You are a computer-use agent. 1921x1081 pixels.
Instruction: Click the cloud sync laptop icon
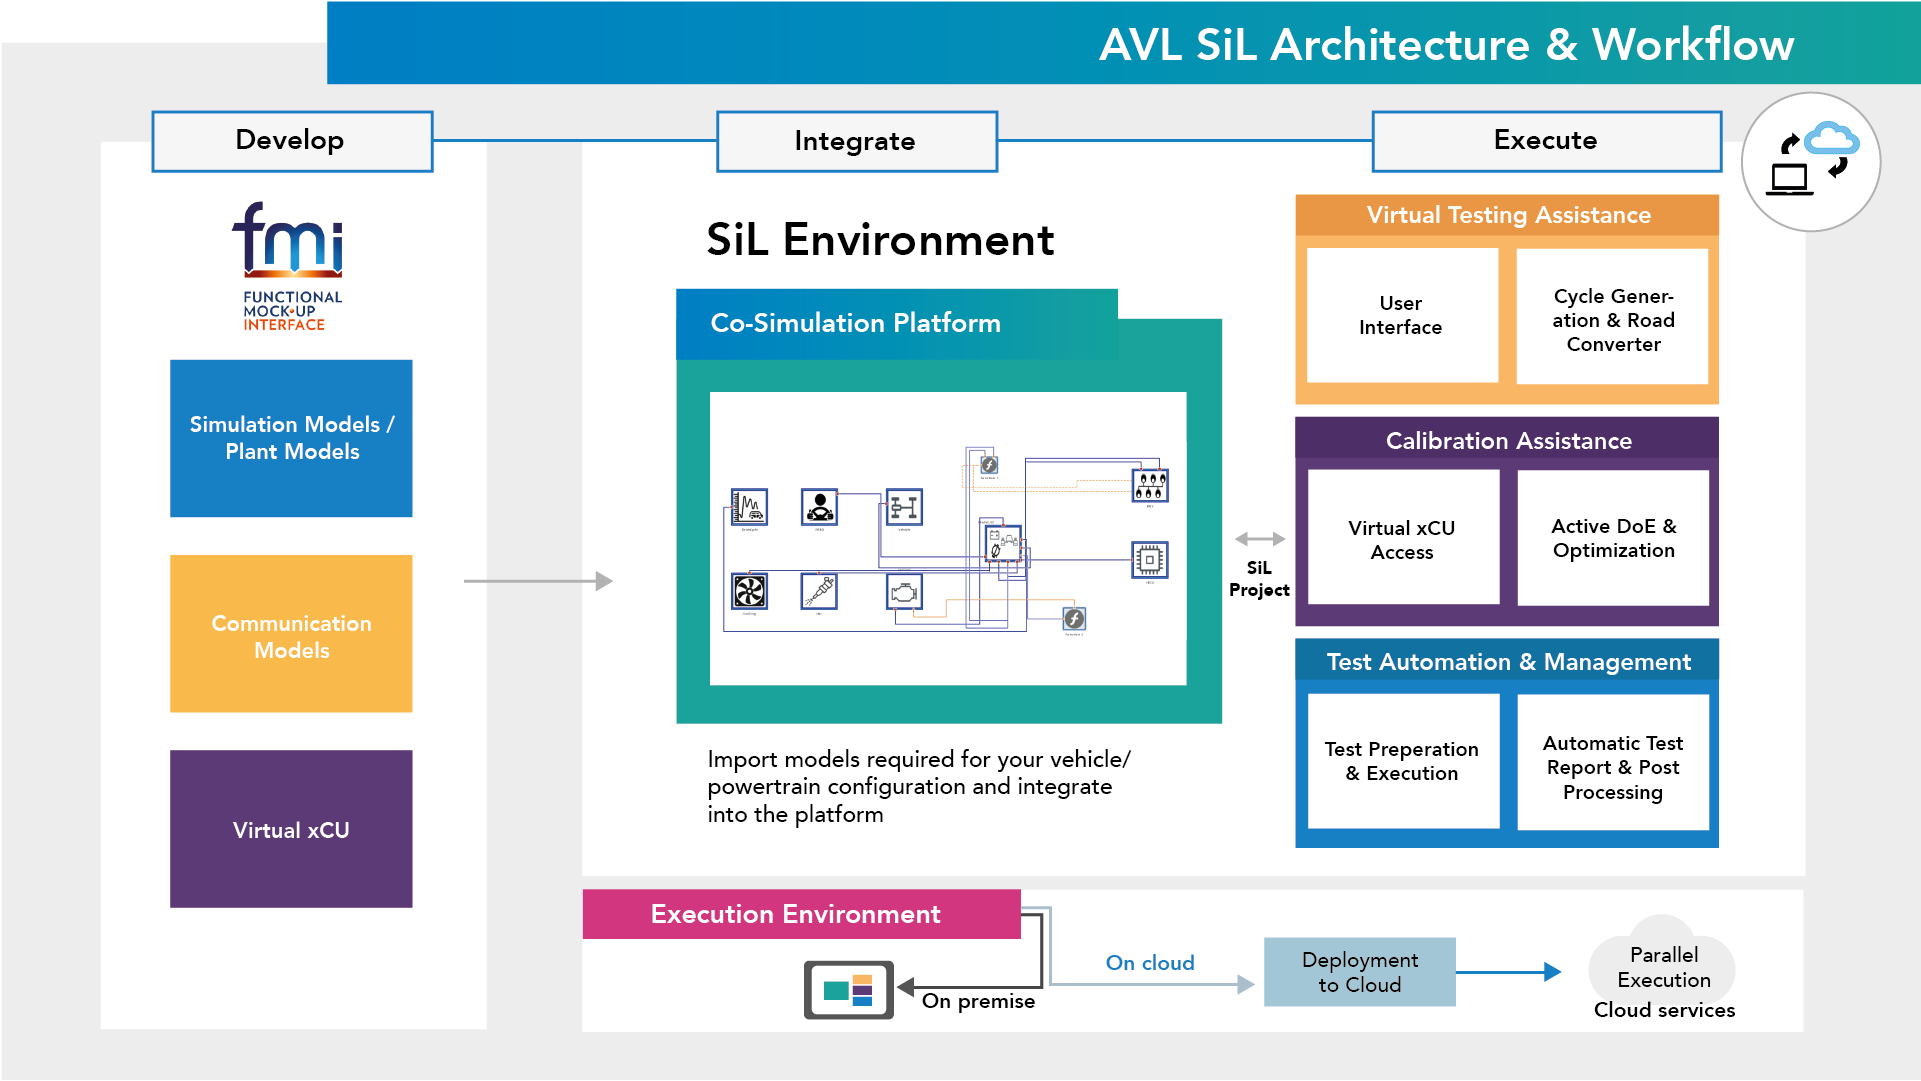click(x=1810, y=162)
